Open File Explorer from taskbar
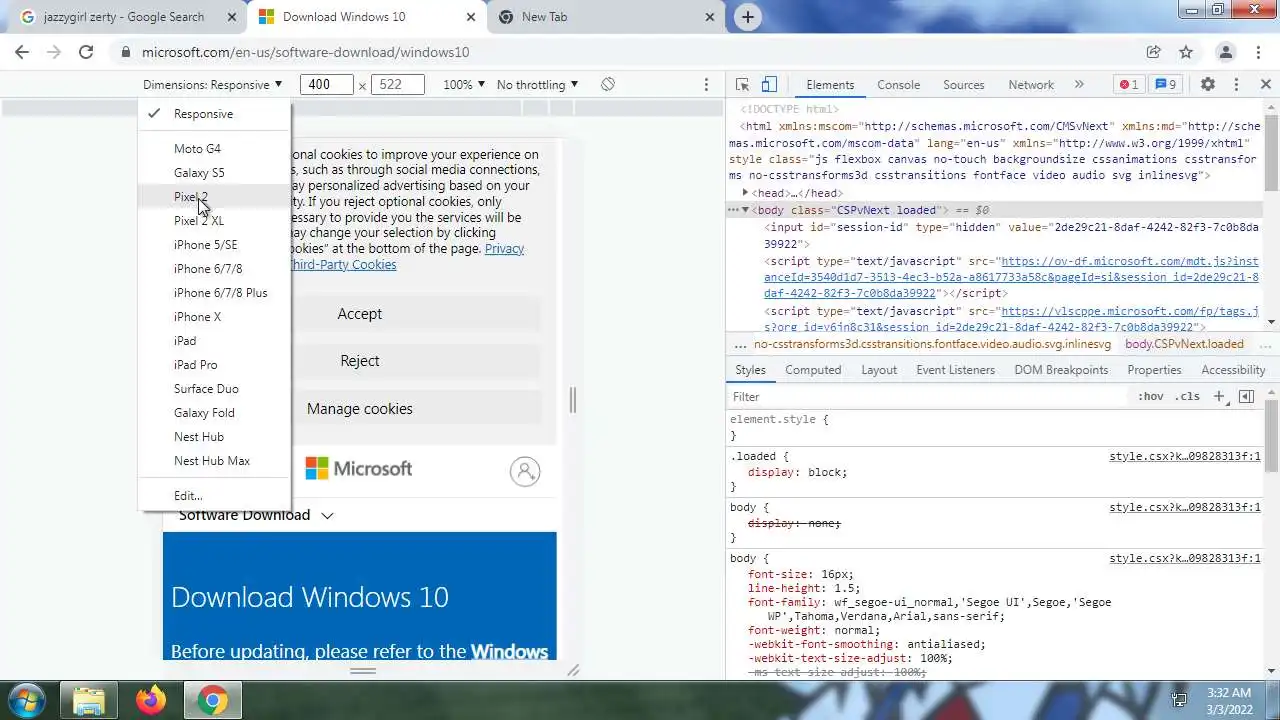The image size is (1280, 720). (89, 700)
